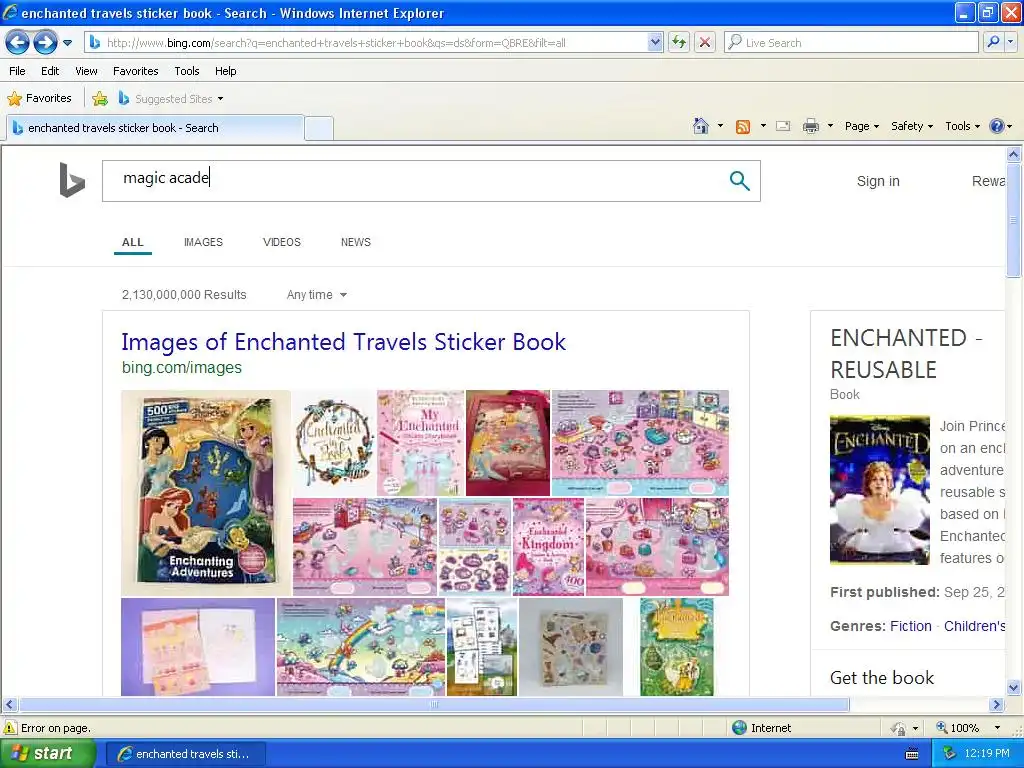Viewport: 1024px width, 768px height.
Task: Expand the feeds dropdown arrow
Action: 763,126
